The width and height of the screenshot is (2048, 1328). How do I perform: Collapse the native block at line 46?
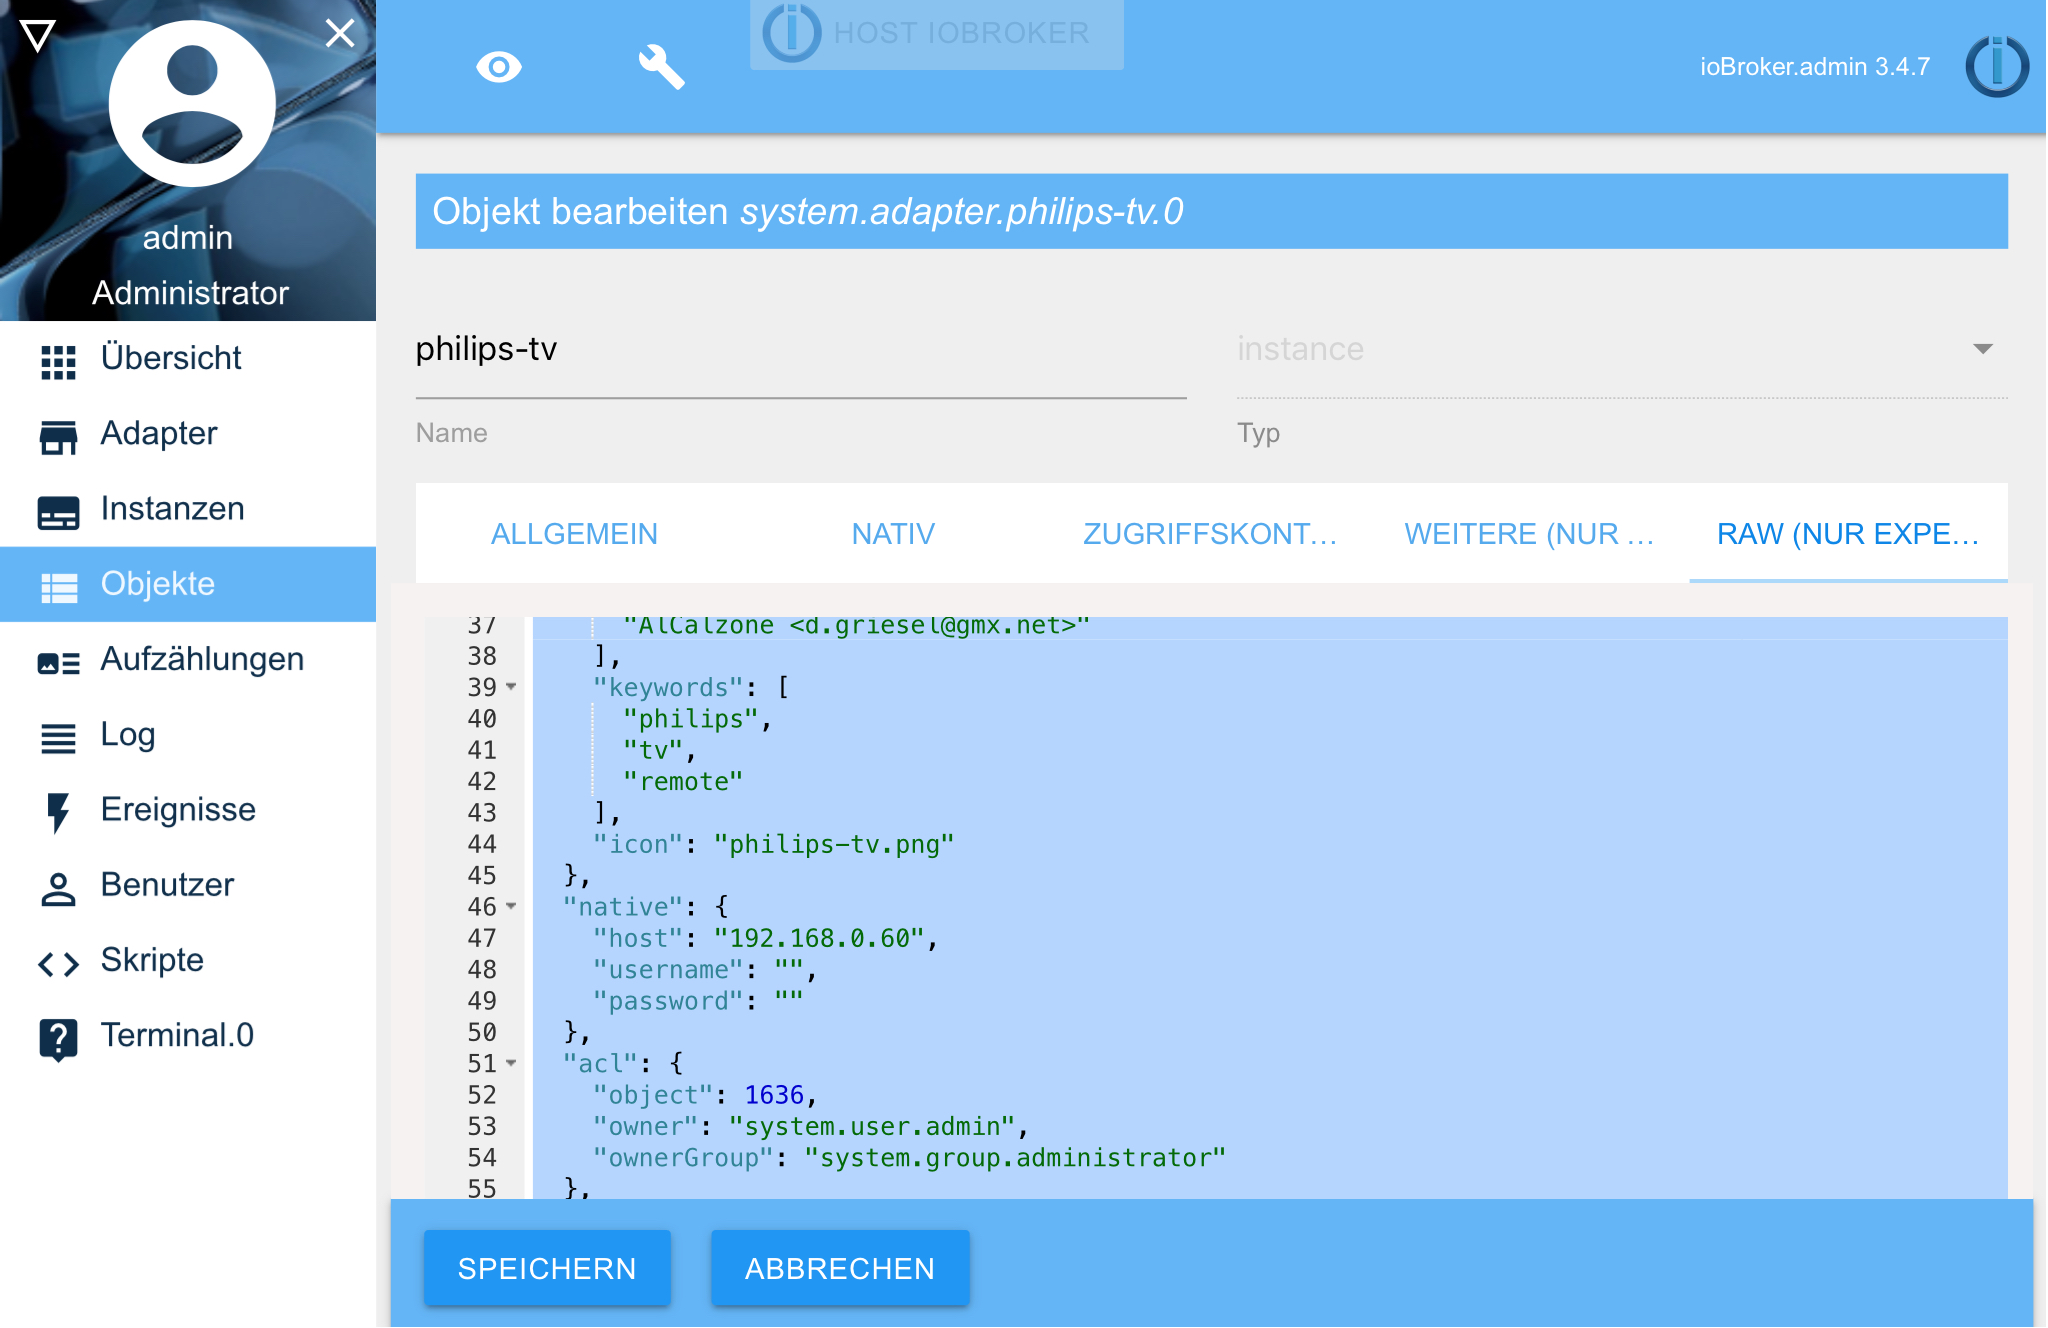coord(511,906)
